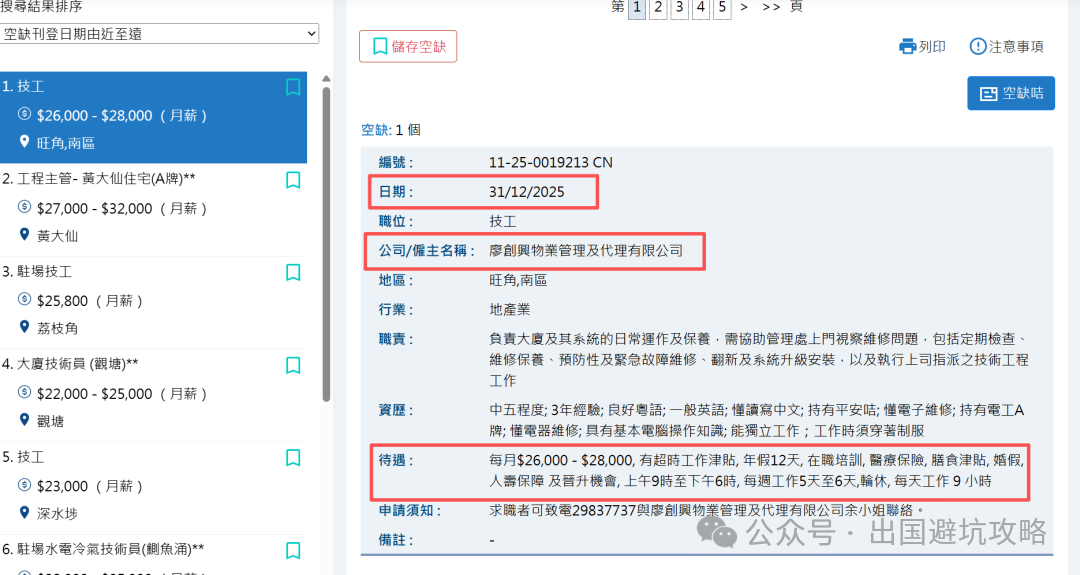Select job listing 1. 技工
Image resolution: width=1080 pixels, height=575 pixels.
click(x=154, y=117)
